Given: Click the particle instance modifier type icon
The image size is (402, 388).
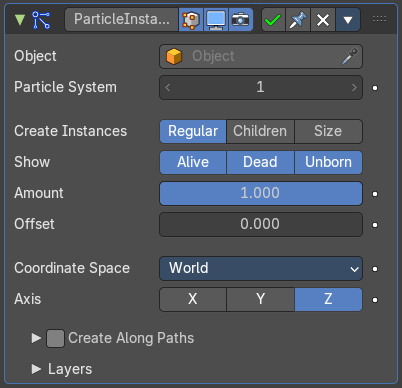Looking at the screenshot, I should pyautogui.click(x=41, y=20).
